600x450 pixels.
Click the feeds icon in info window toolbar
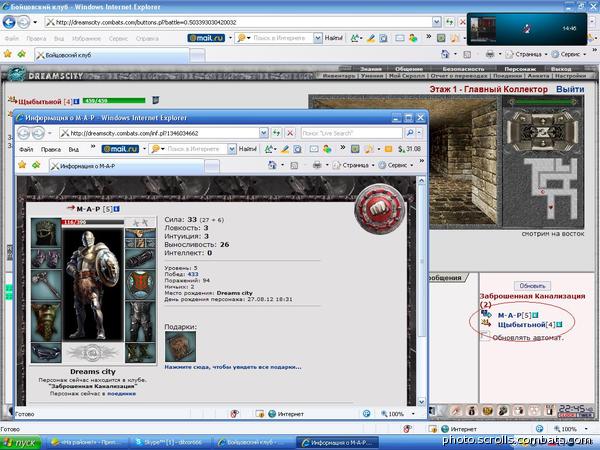(x=294, y=165)
